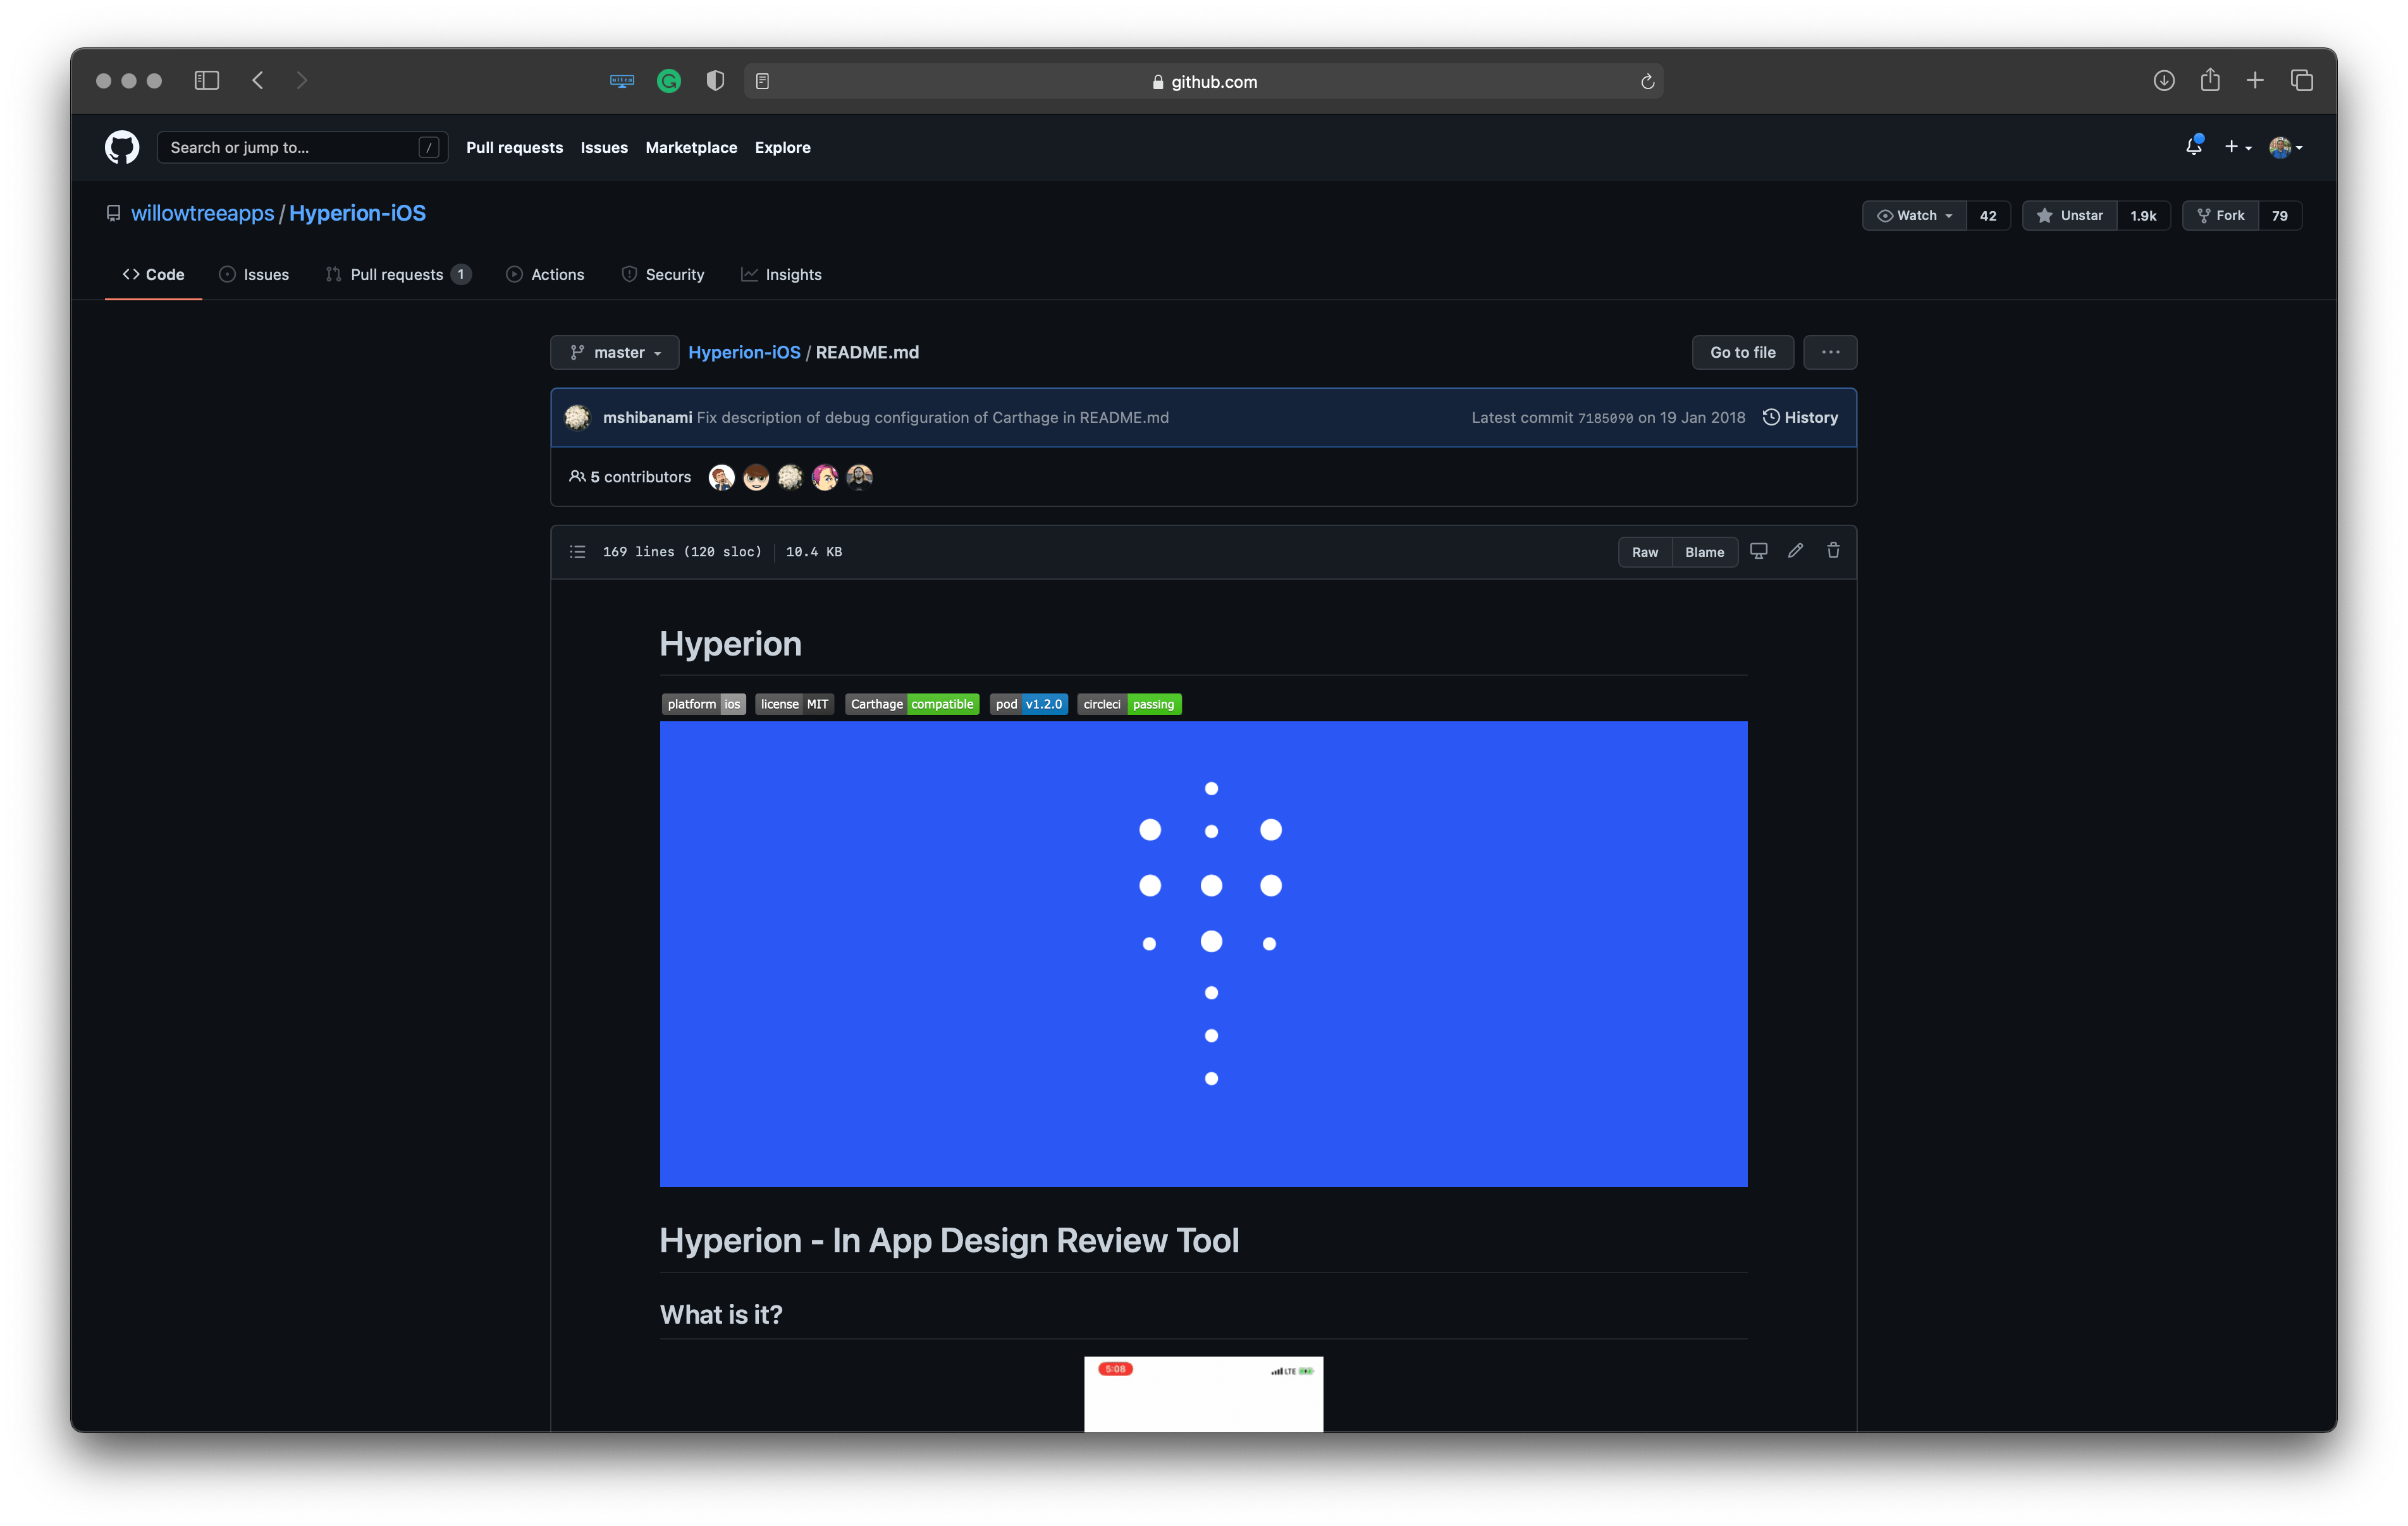
Task: Open the license MIT badge
Action: tap(794, 704)
